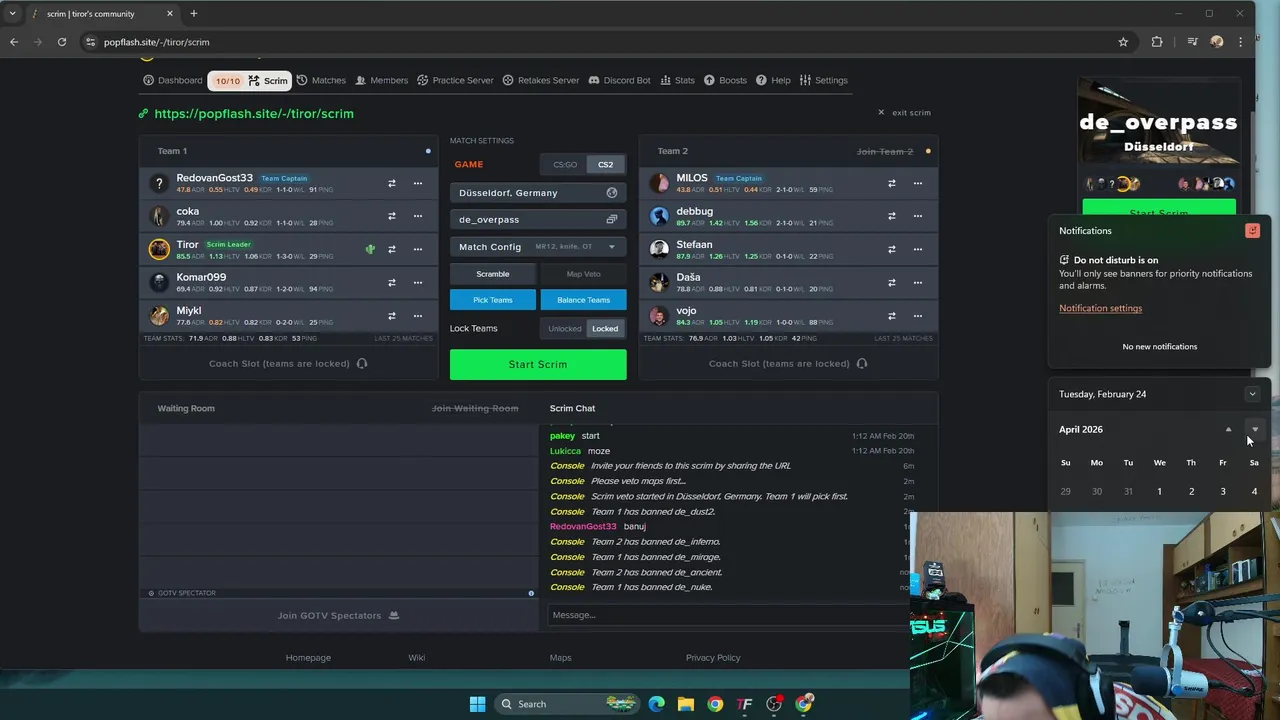Go to Members section
Image resolution: width=1280 pixels, height=720 pixels.
pyautogui.click(x=381, y=80)
